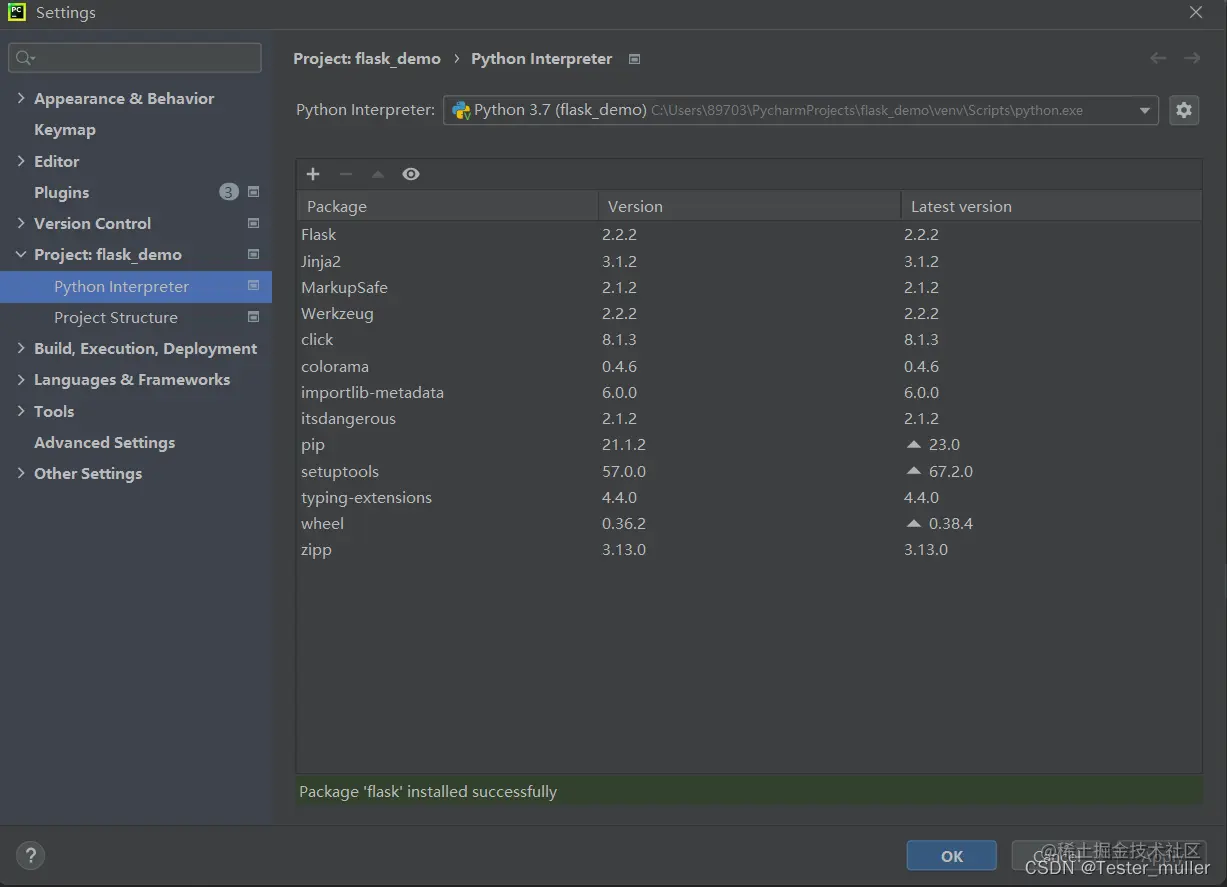Viewport: 1227px width, 887px height.
Task: Select the click package row
Action: [749, 340]
